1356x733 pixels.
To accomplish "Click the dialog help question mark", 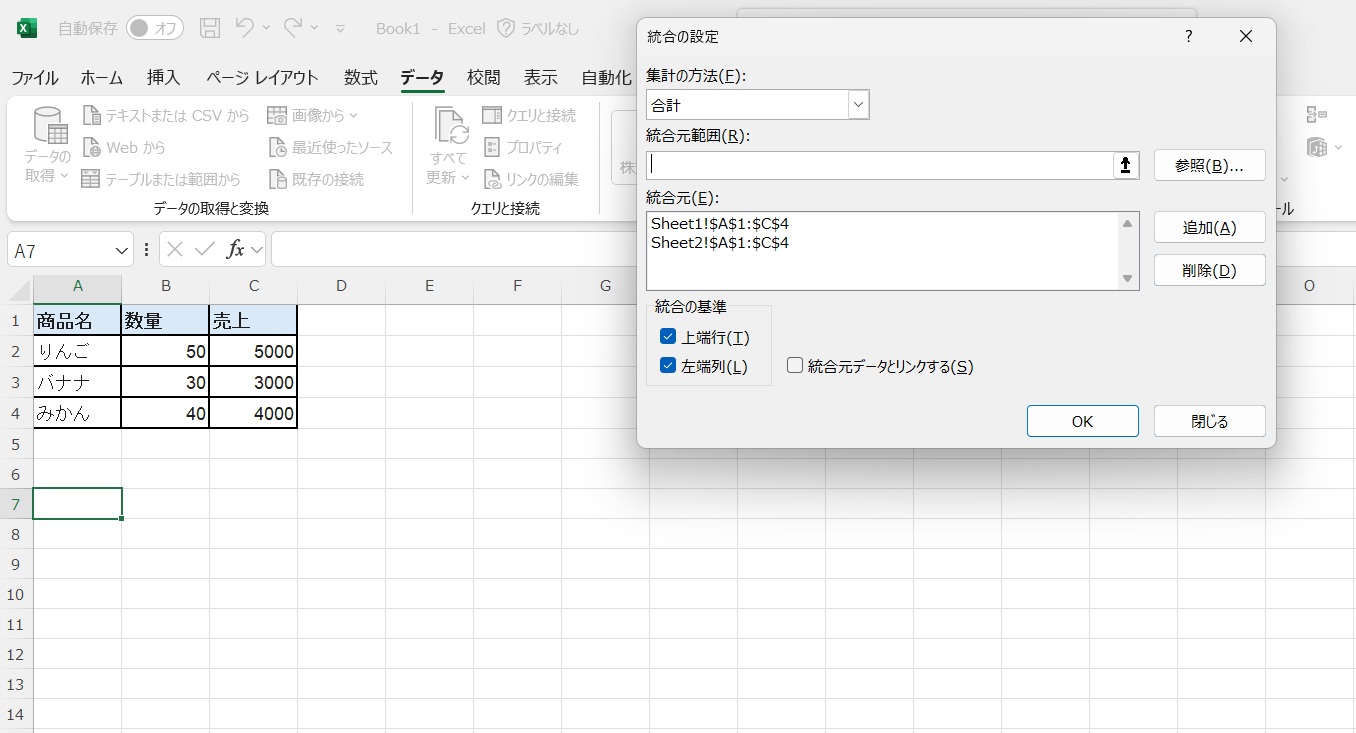I will (1188, 37).
